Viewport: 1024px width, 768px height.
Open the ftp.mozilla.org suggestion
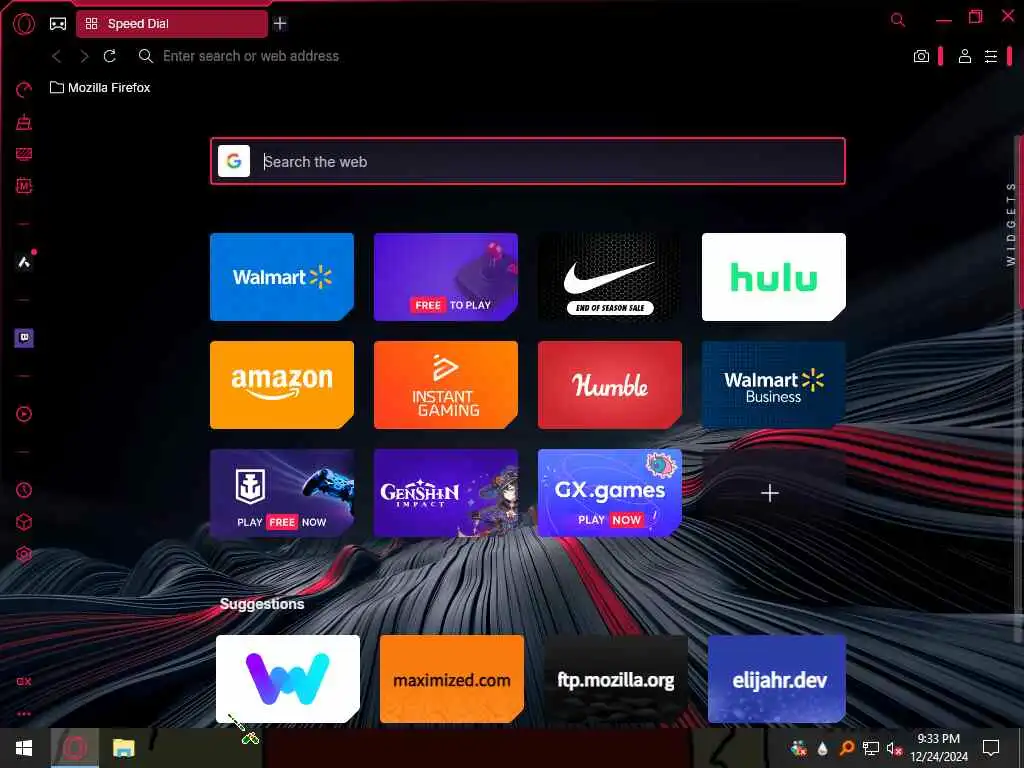coord(615,679)
